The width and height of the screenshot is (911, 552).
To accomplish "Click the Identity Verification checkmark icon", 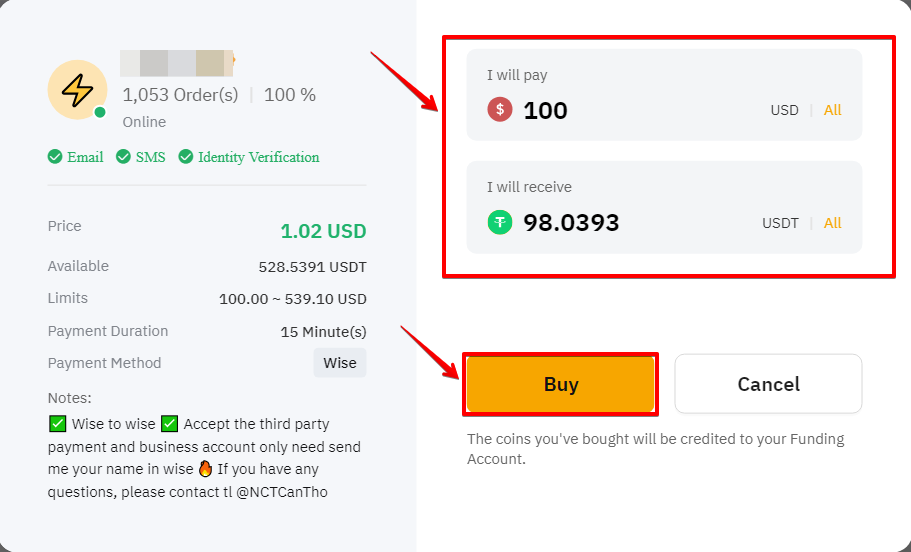I will tap(185, 157).
